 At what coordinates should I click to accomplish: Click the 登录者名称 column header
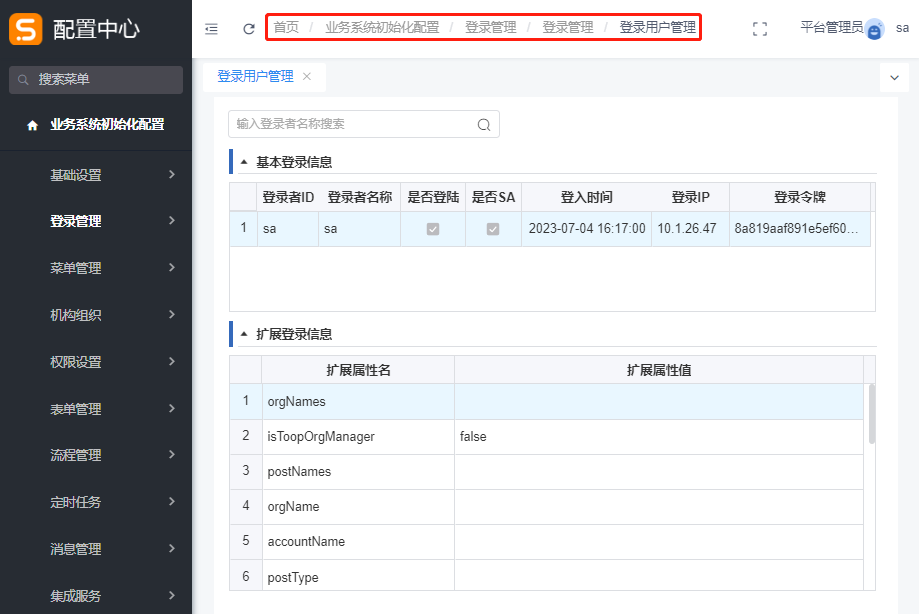(x=359, y=198)
